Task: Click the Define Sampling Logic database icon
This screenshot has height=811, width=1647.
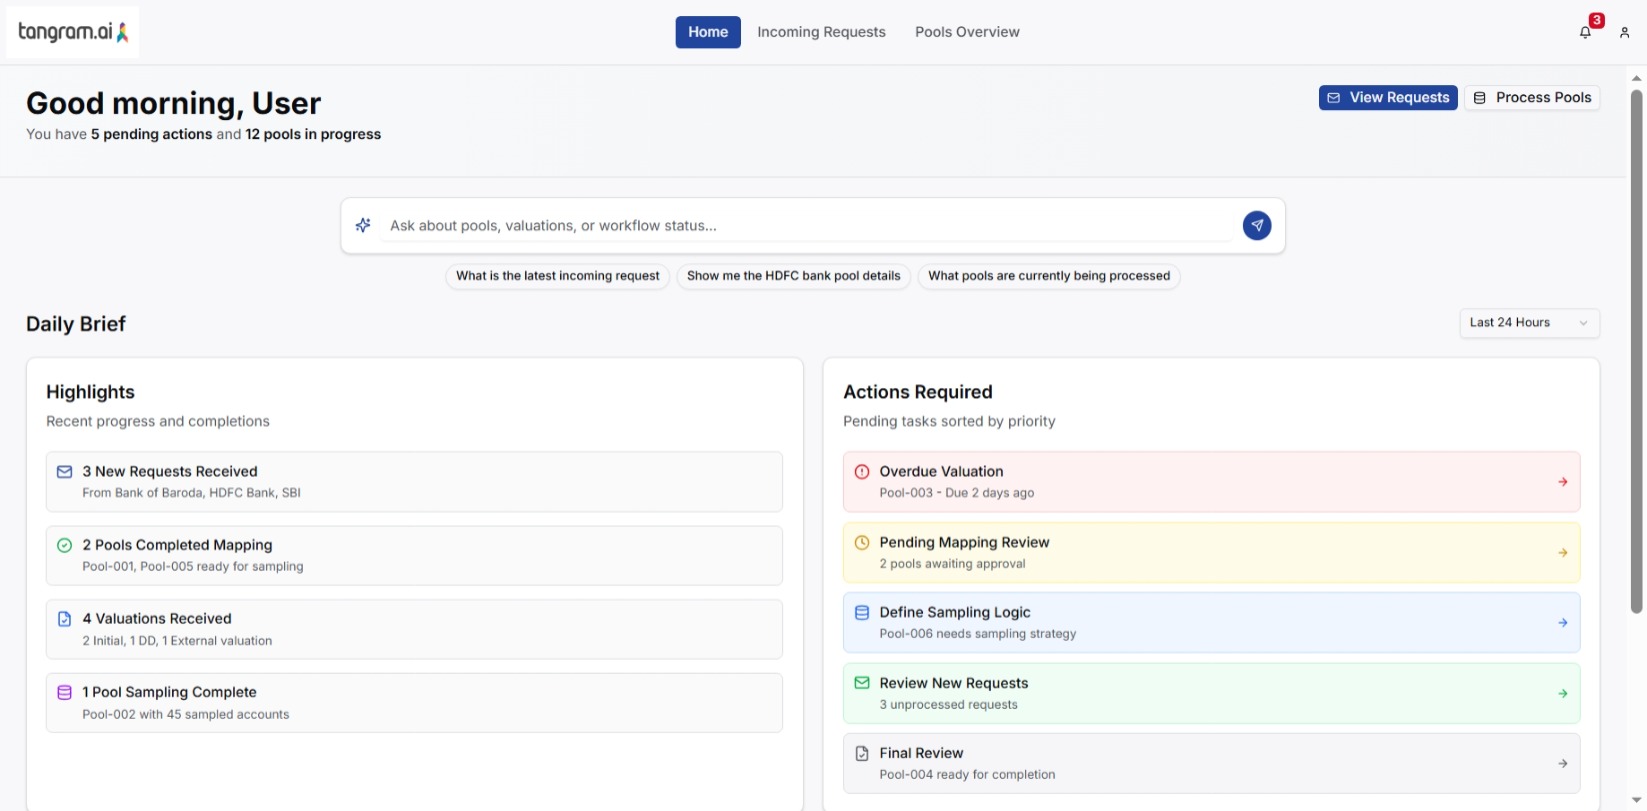Action: pyautogui.click(x=862, y=613)
